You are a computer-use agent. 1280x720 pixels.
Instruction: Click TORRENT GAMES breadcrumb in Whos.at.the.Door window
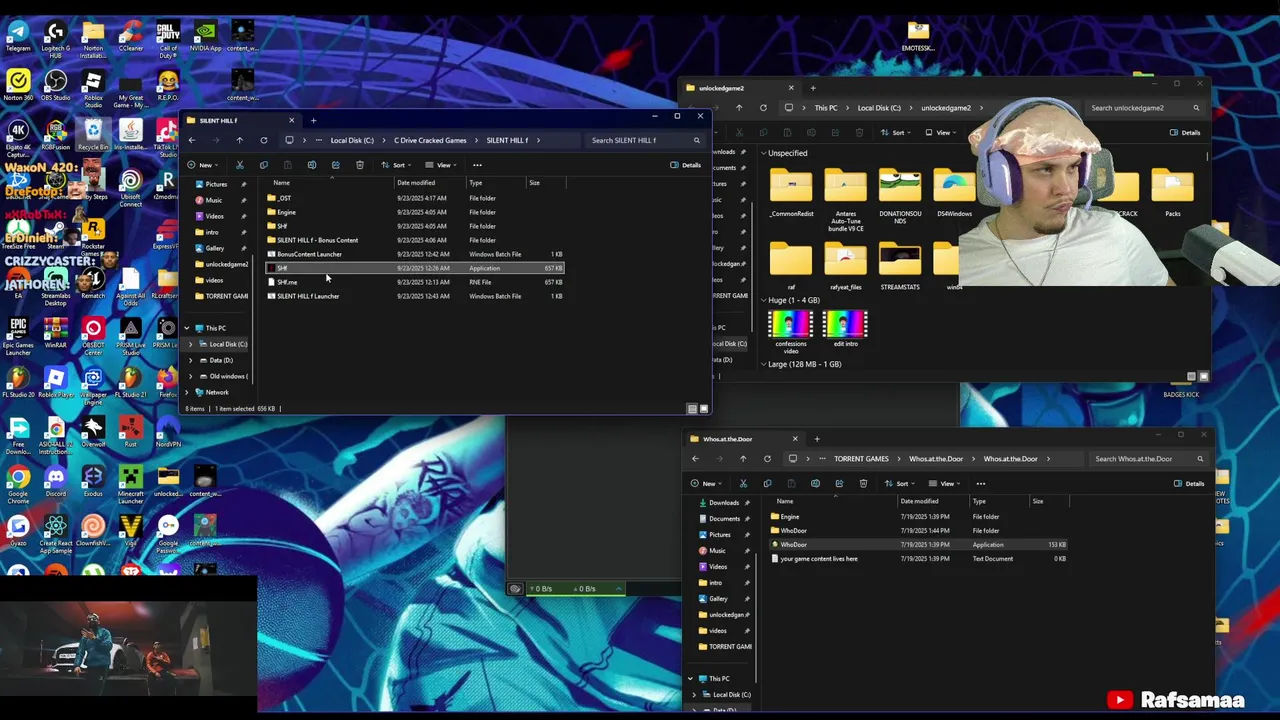point(861,459)
